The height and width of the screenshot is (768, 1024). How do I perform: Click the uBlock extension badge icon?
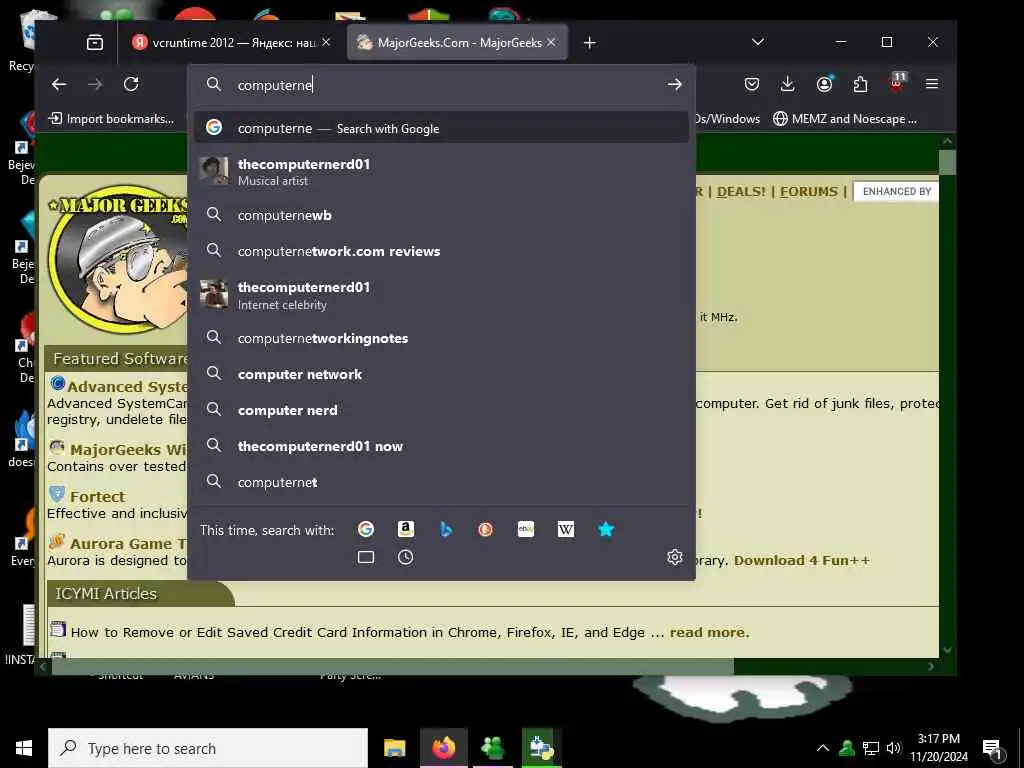897,83
